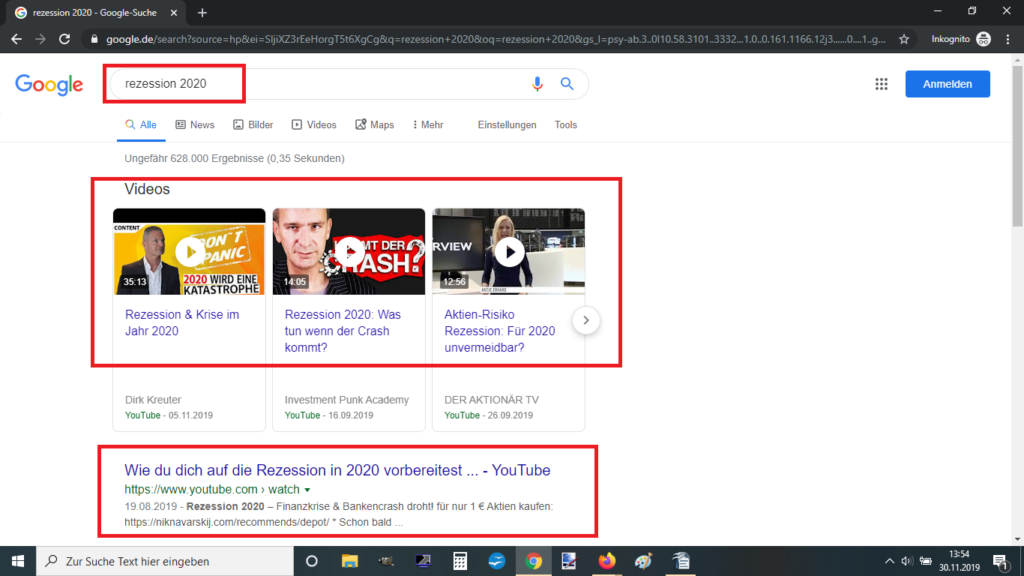1024x576 pixels.
Task: Play the DER AKTIONÄR TV video
Action: coord(509,252)
